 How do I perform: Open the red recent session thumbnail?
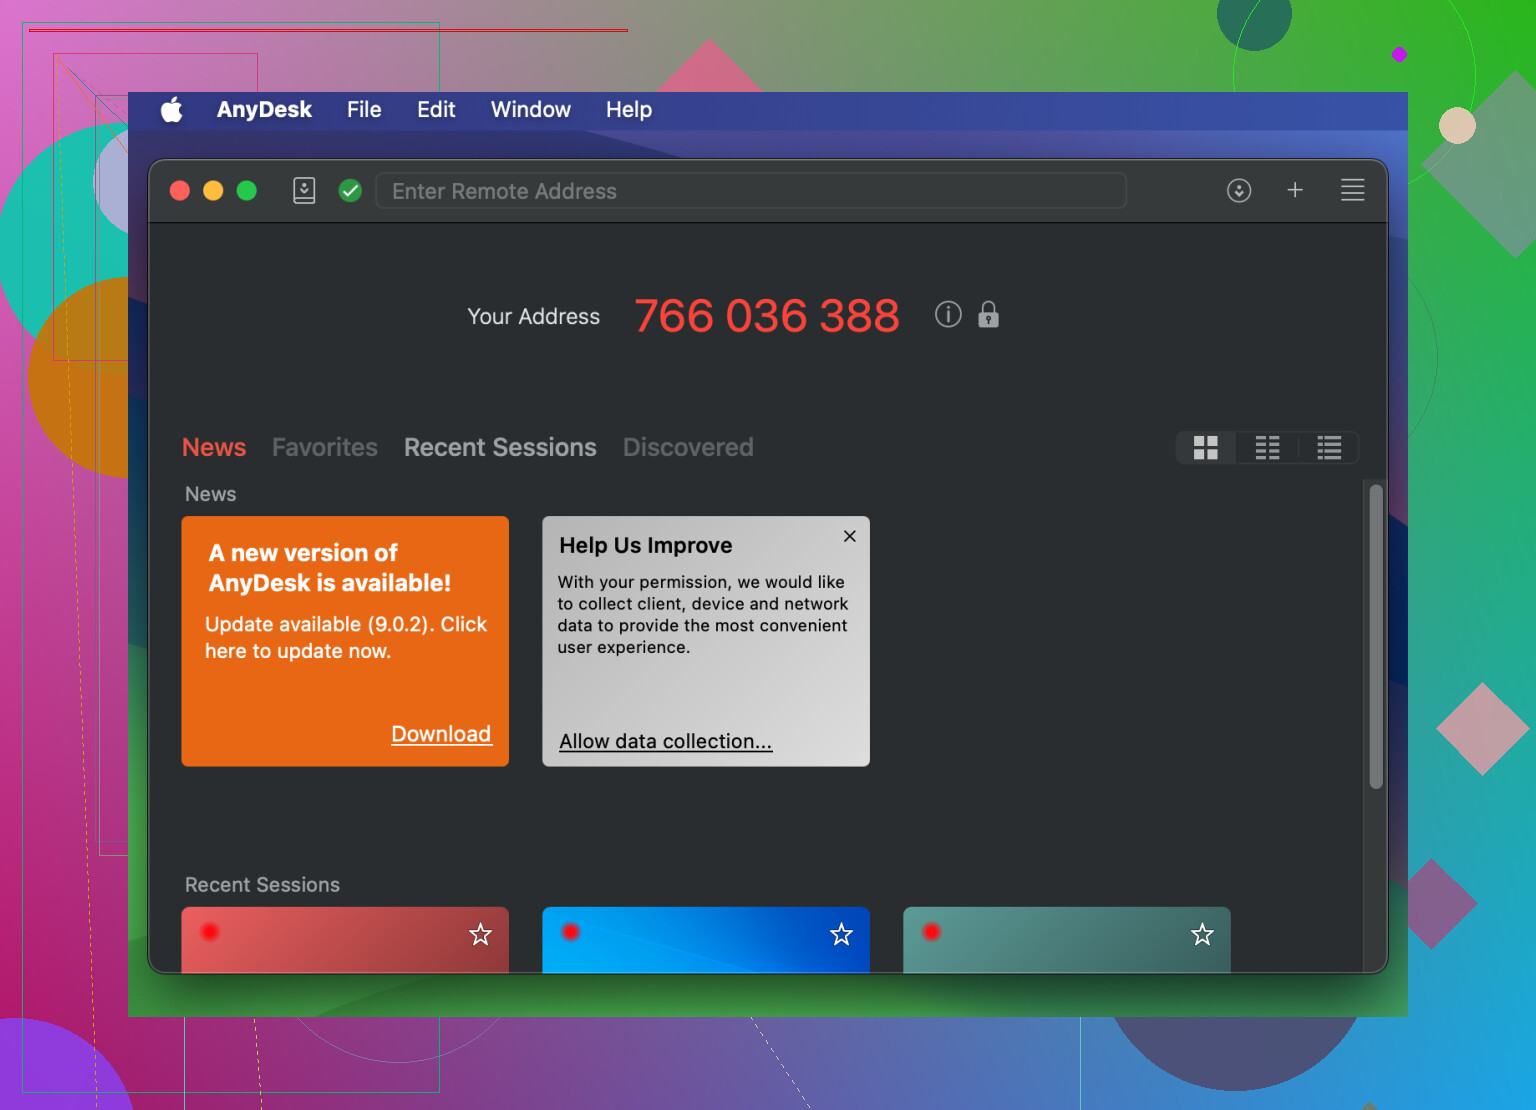click(345, 940)
